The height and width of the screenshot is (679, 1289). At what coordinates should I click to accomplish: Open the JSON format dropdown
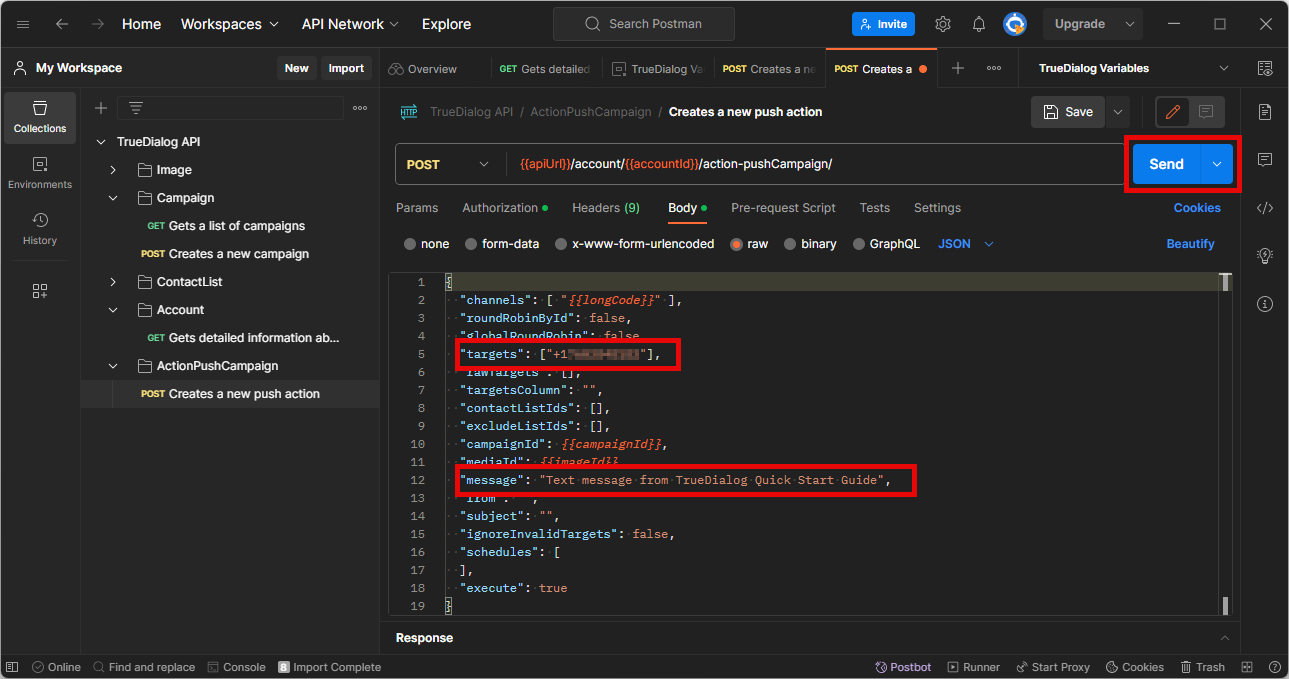pyautogui.click(x=966, y=244)
